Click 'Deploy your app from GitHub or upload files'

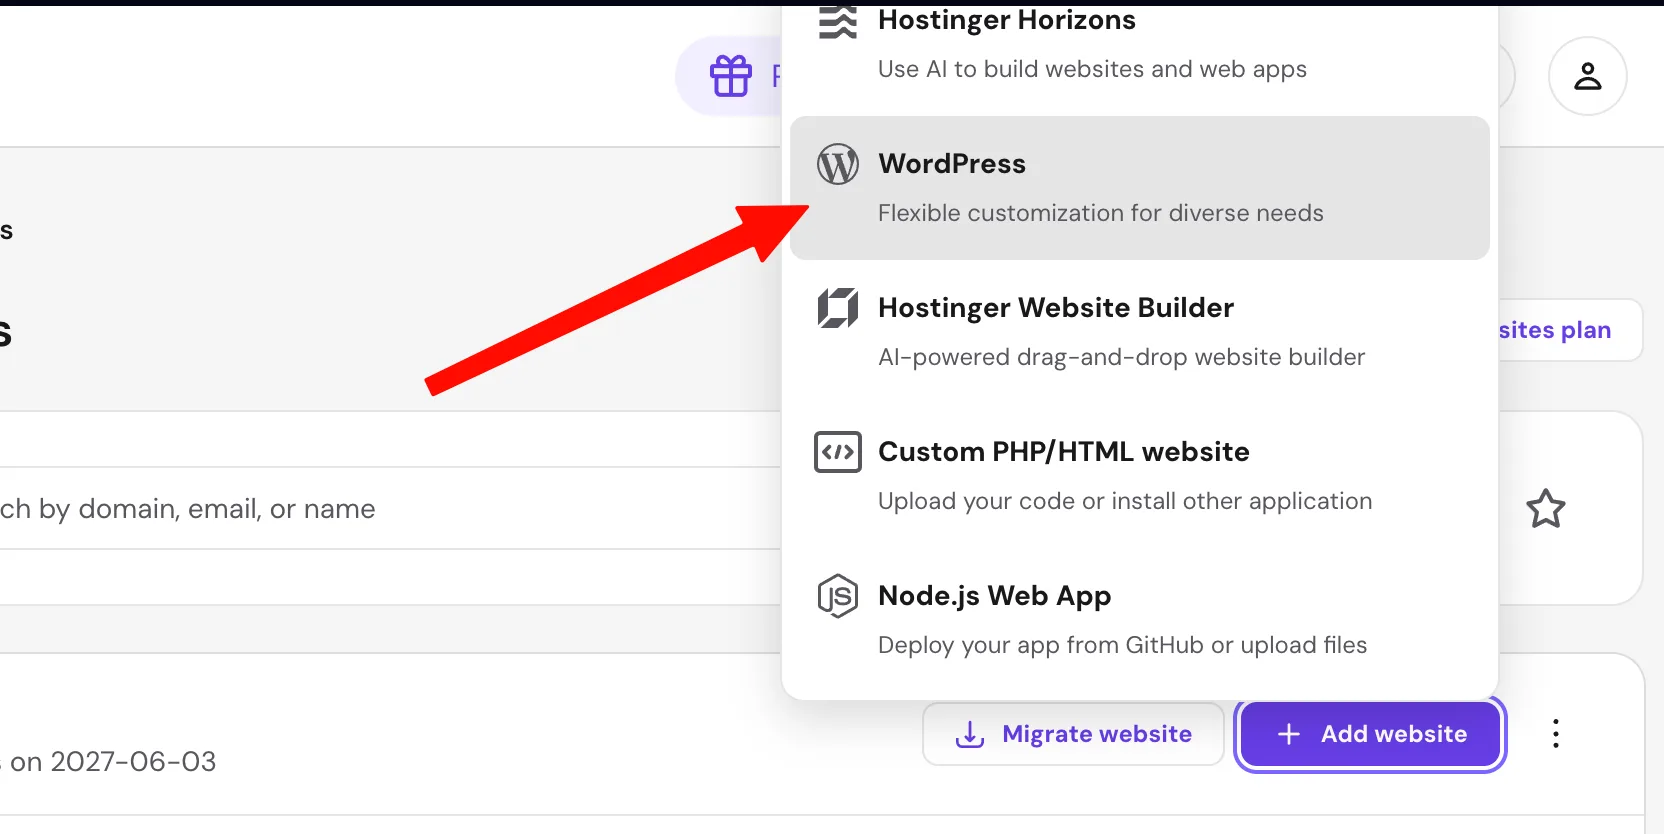point(1122,645)
